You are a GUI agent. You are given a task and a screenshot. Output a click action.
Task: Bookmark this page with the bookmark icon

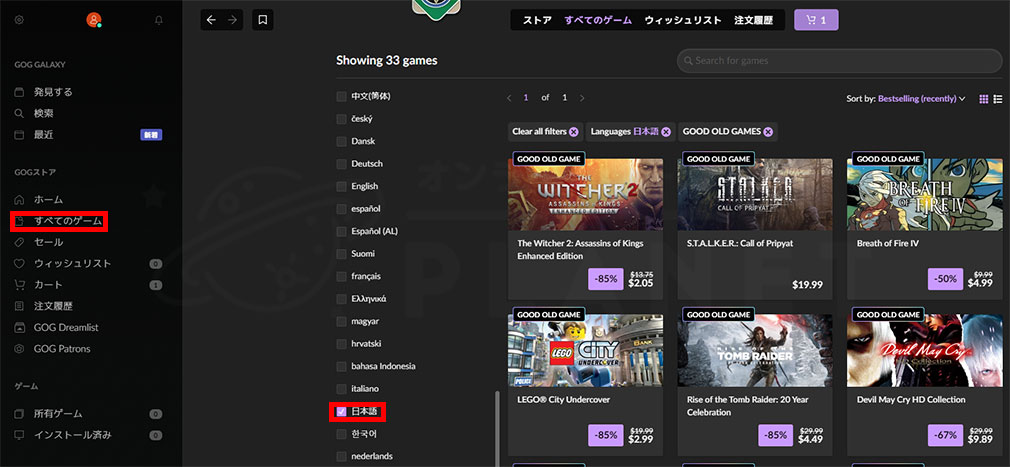click(x=263, y=20)
